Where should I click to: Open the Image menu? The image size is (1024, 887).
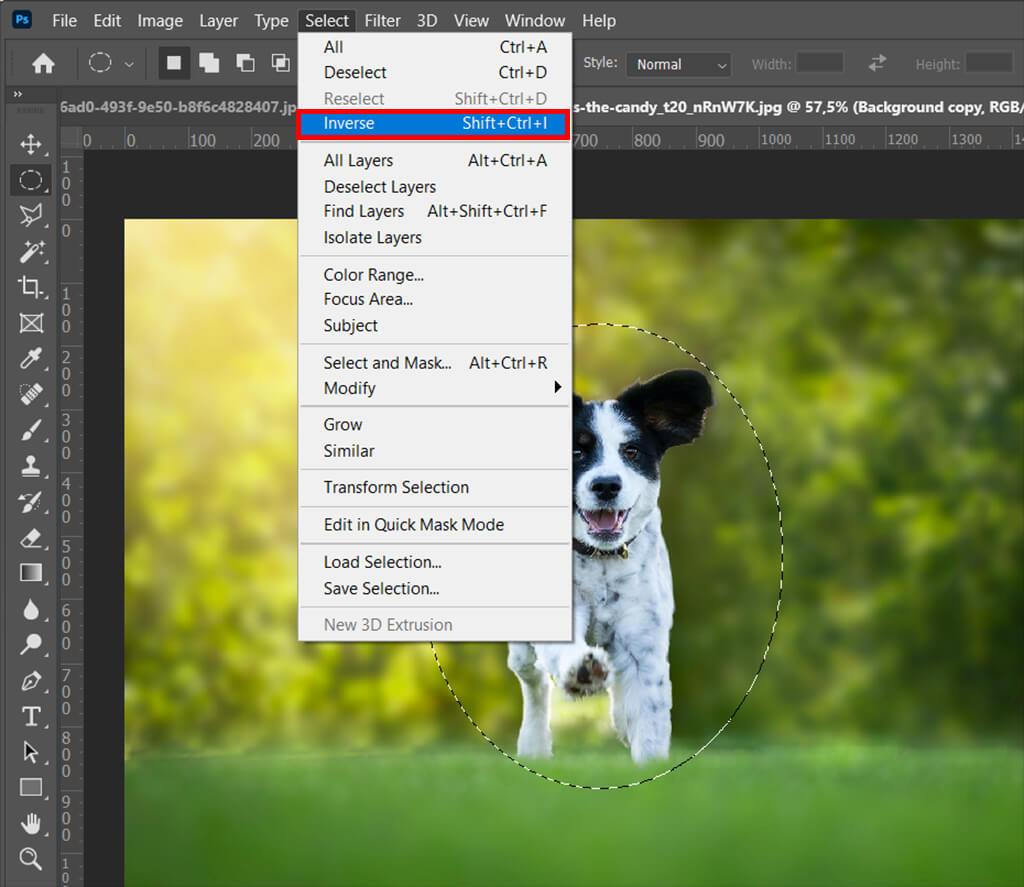pyautogui.click(x=160, y=21)
